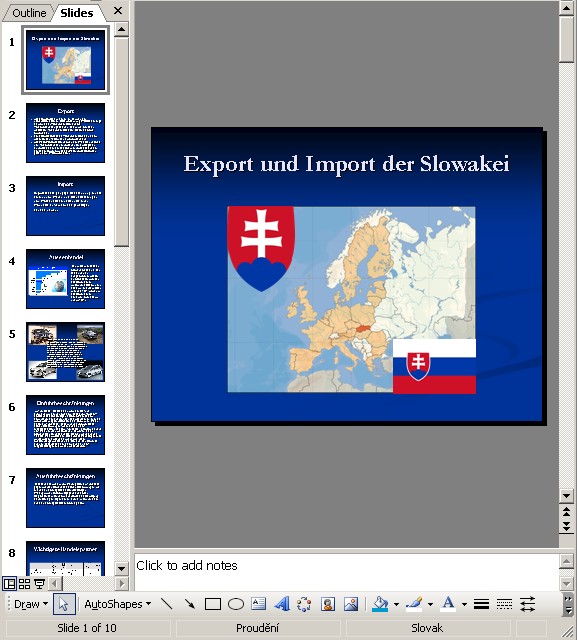Open Arrow Style options

tap(527, 604)
